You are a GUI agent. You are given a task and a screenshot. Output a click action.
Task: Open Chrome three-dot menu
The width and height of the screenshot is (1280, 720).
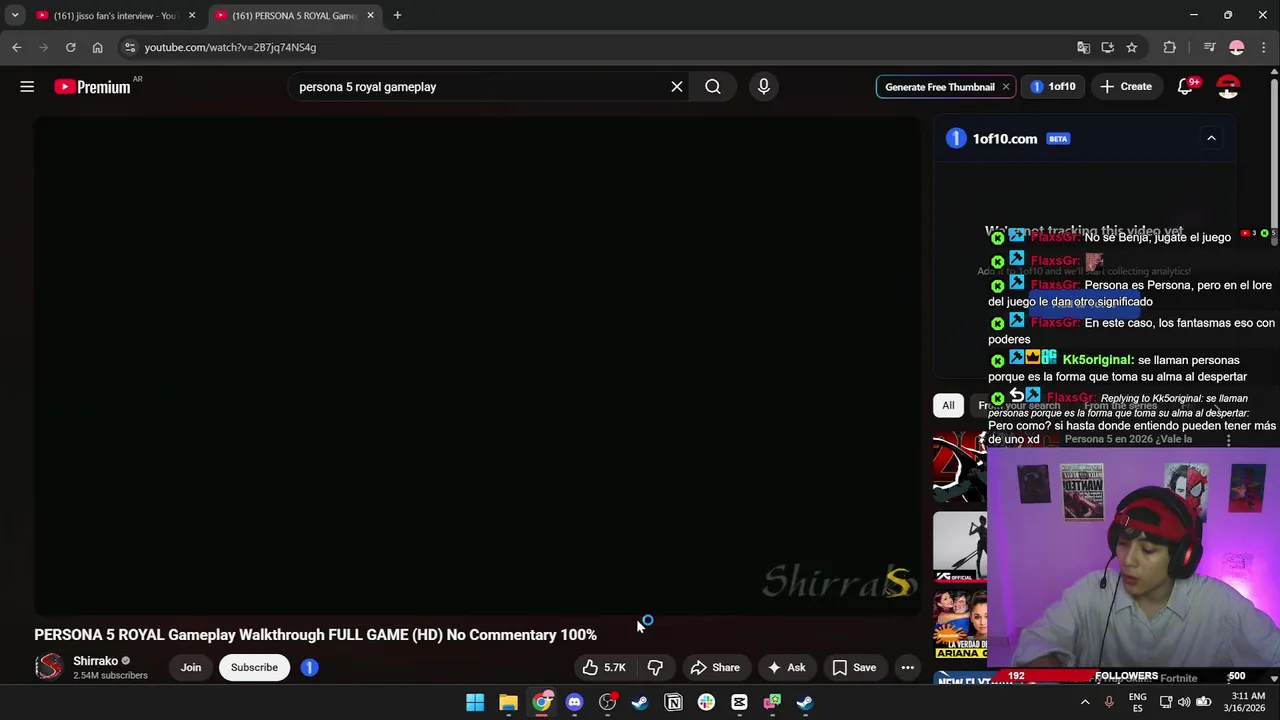point(1263,47)
